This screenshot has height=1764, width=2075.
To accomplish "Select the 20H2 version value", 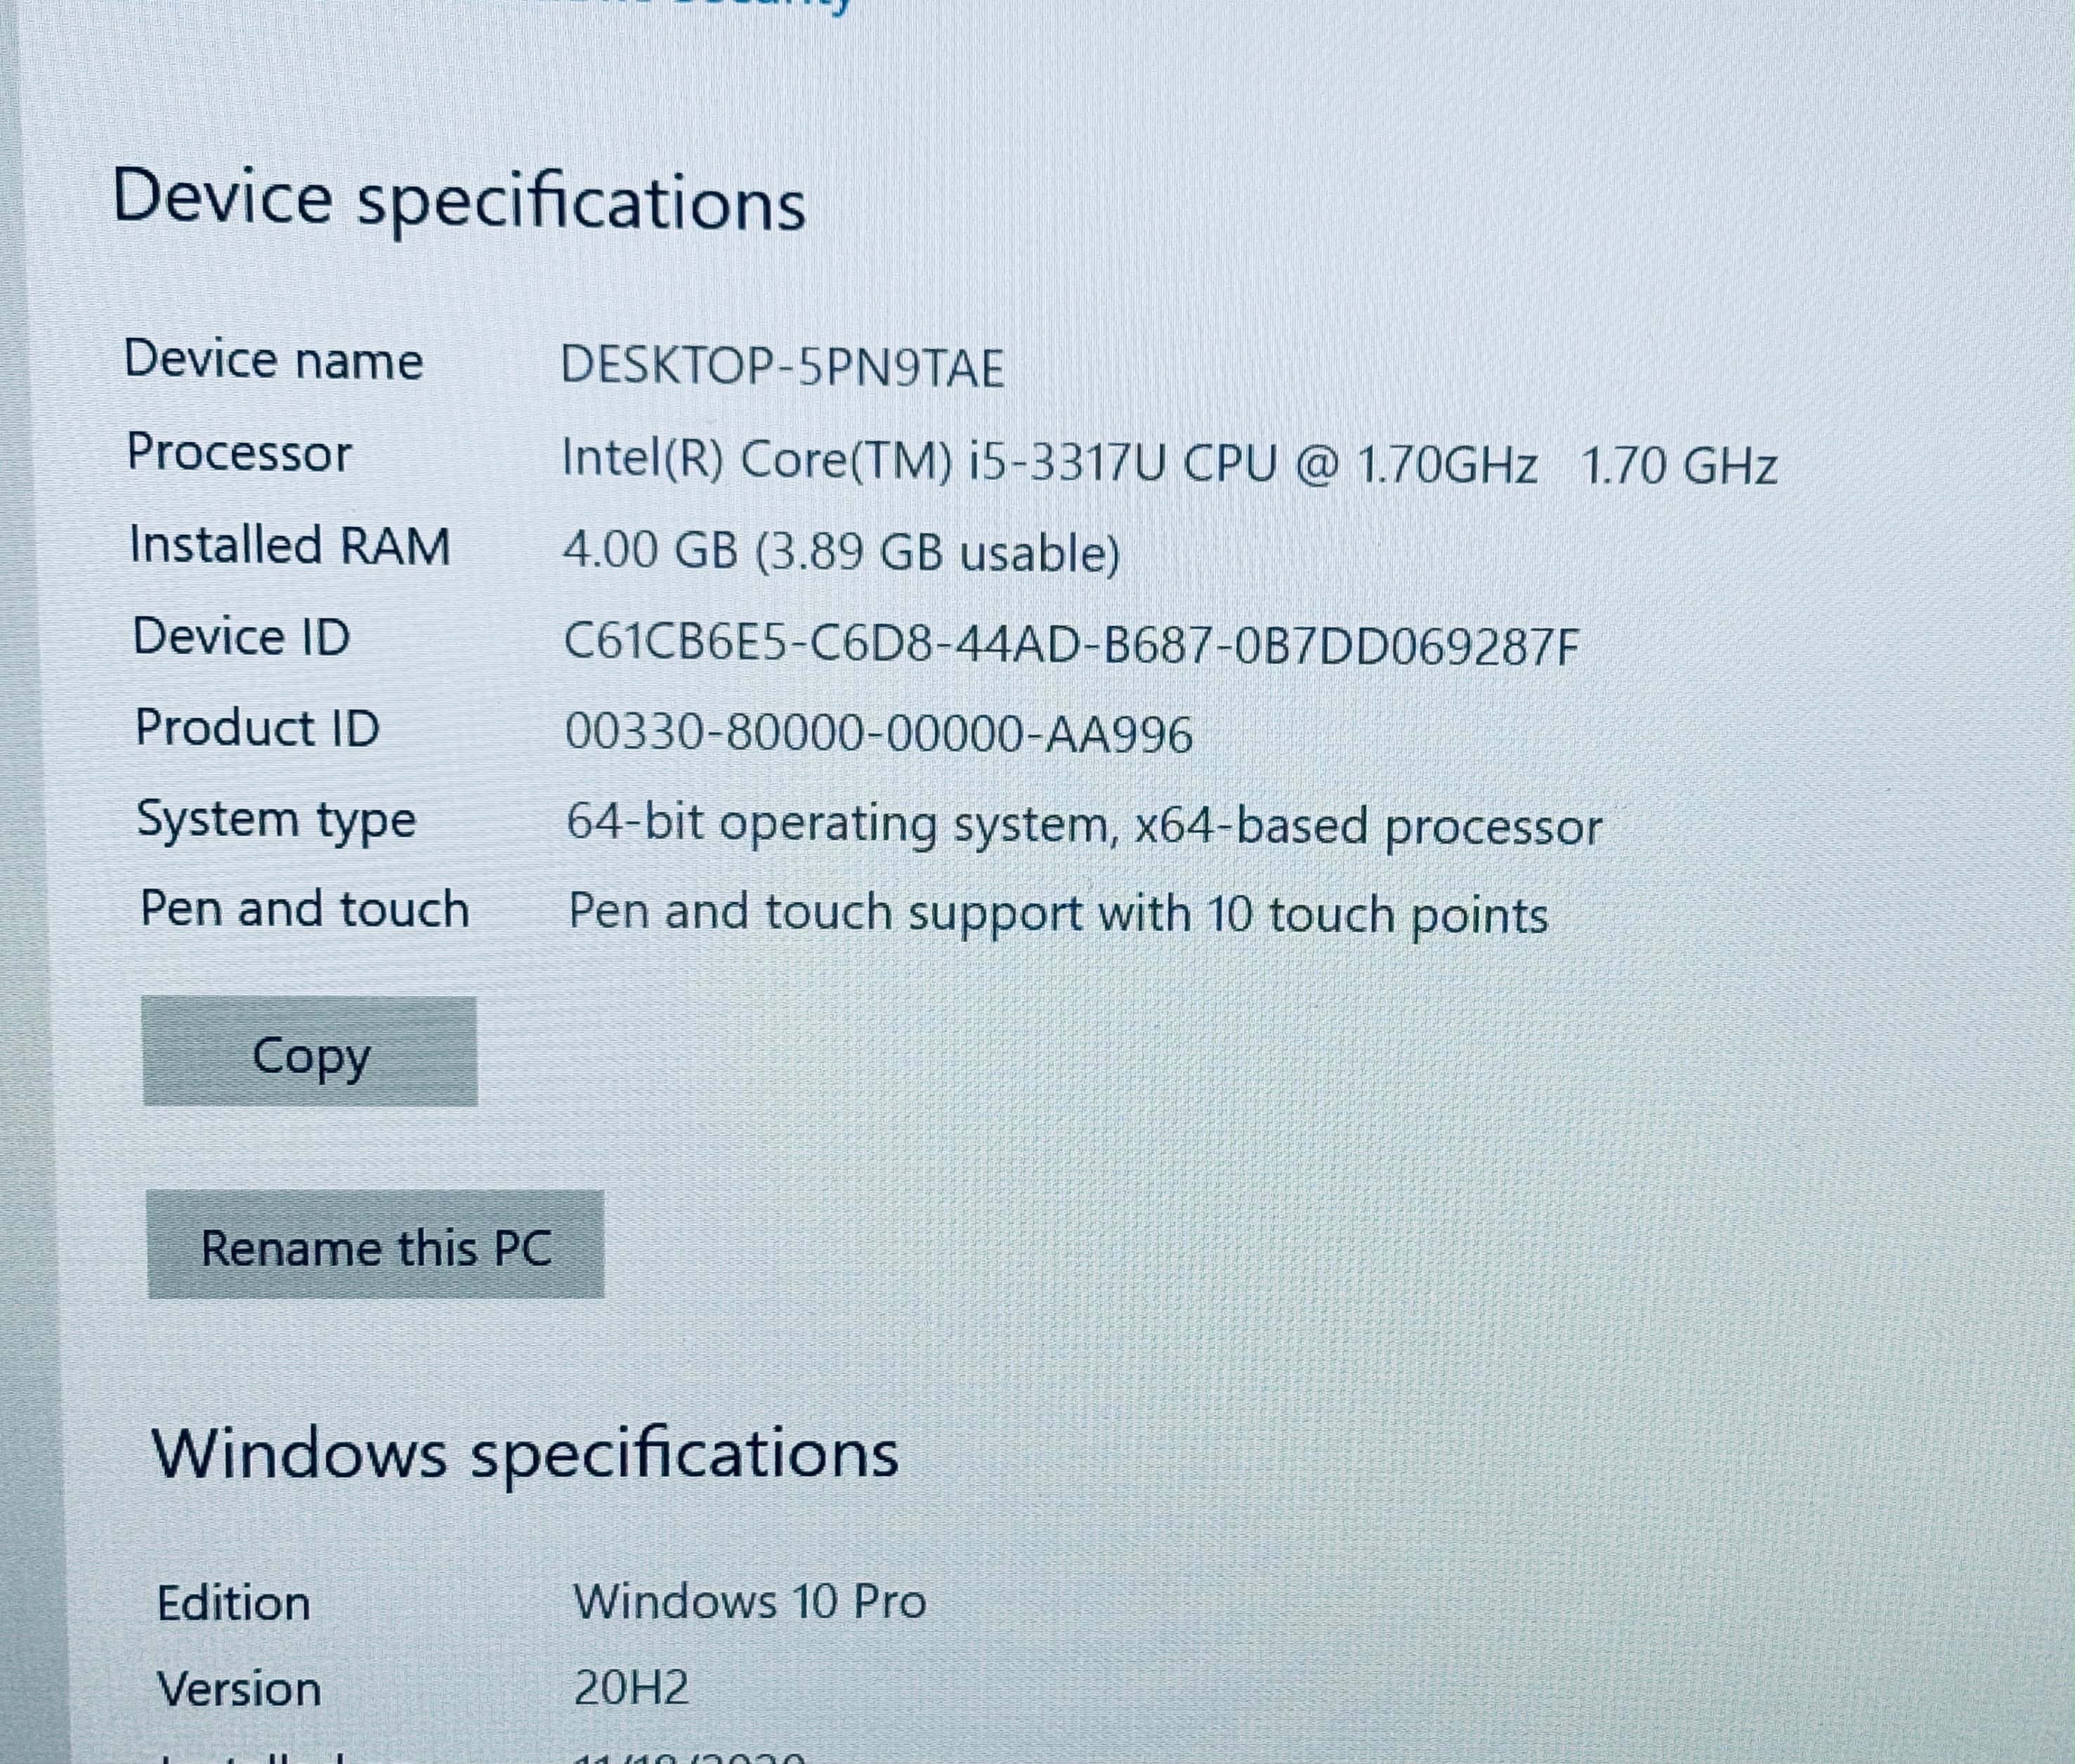I will click(x=632, y=1688).
